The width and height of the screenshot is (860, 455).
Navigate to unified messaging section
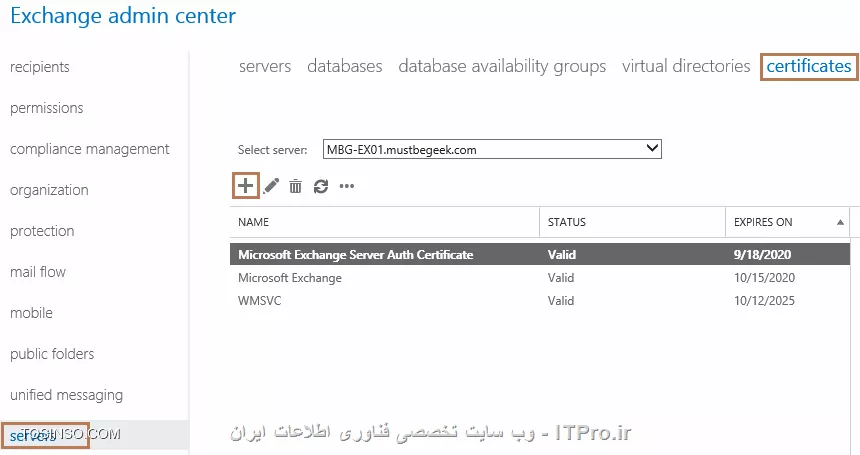(66, 395)
